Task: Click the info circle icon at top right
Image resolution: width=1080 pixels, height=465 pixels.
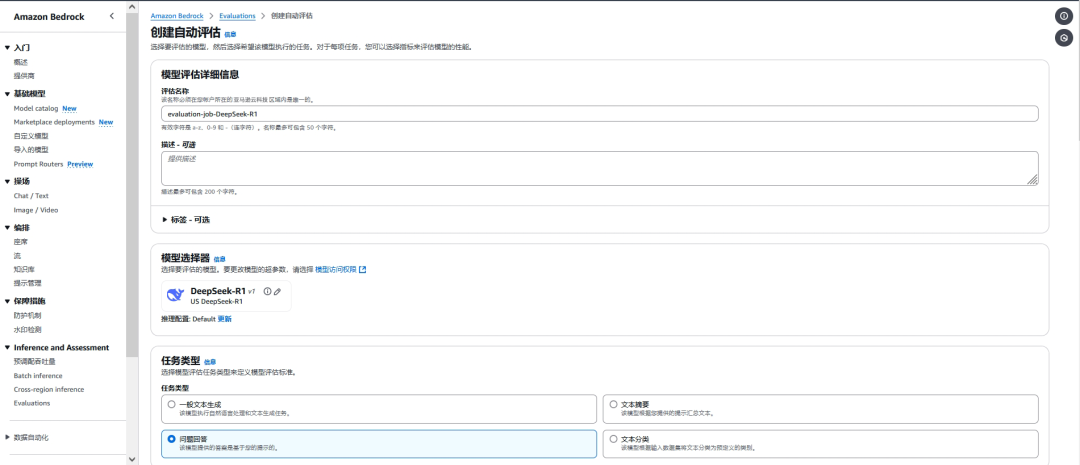Action: point(1064,16)
